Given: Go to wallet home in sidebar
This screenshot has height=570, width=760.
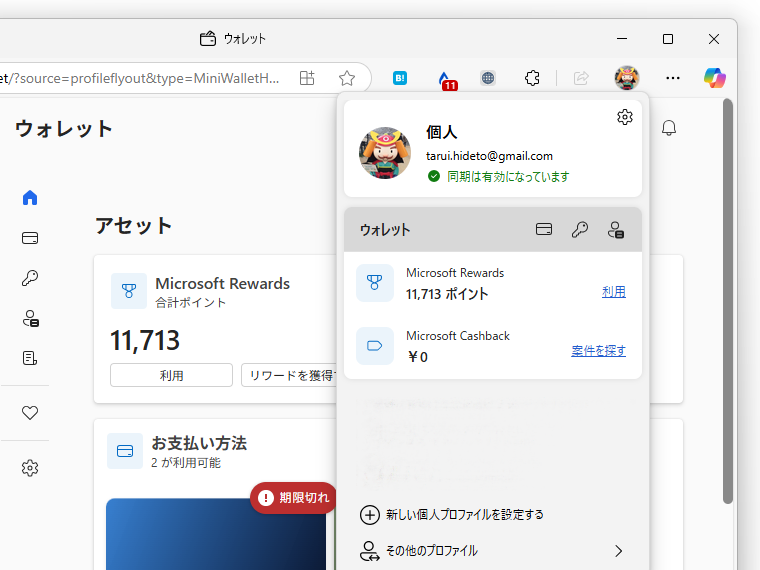Looking at the screenshot, I should (30, 198).
